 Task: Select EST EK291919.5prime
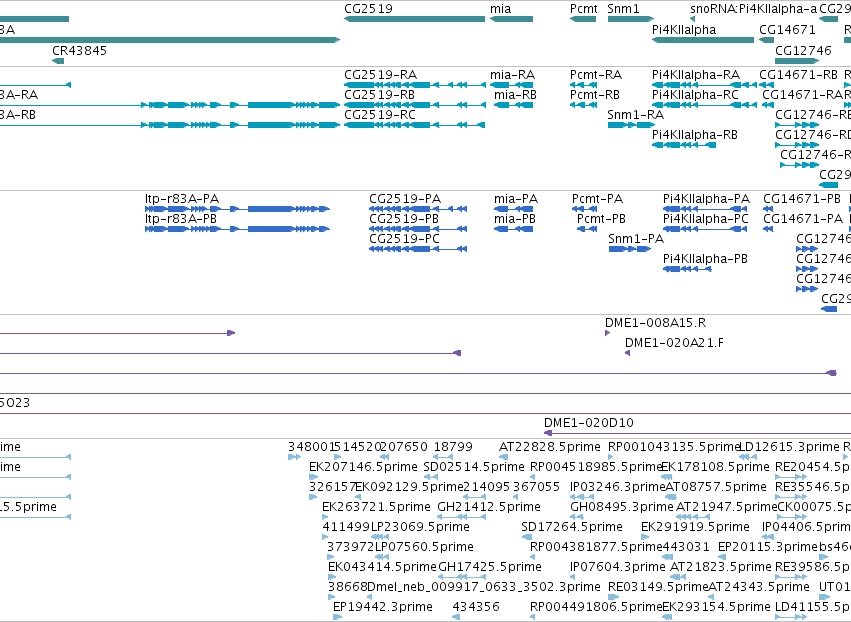tap(695, 527)
